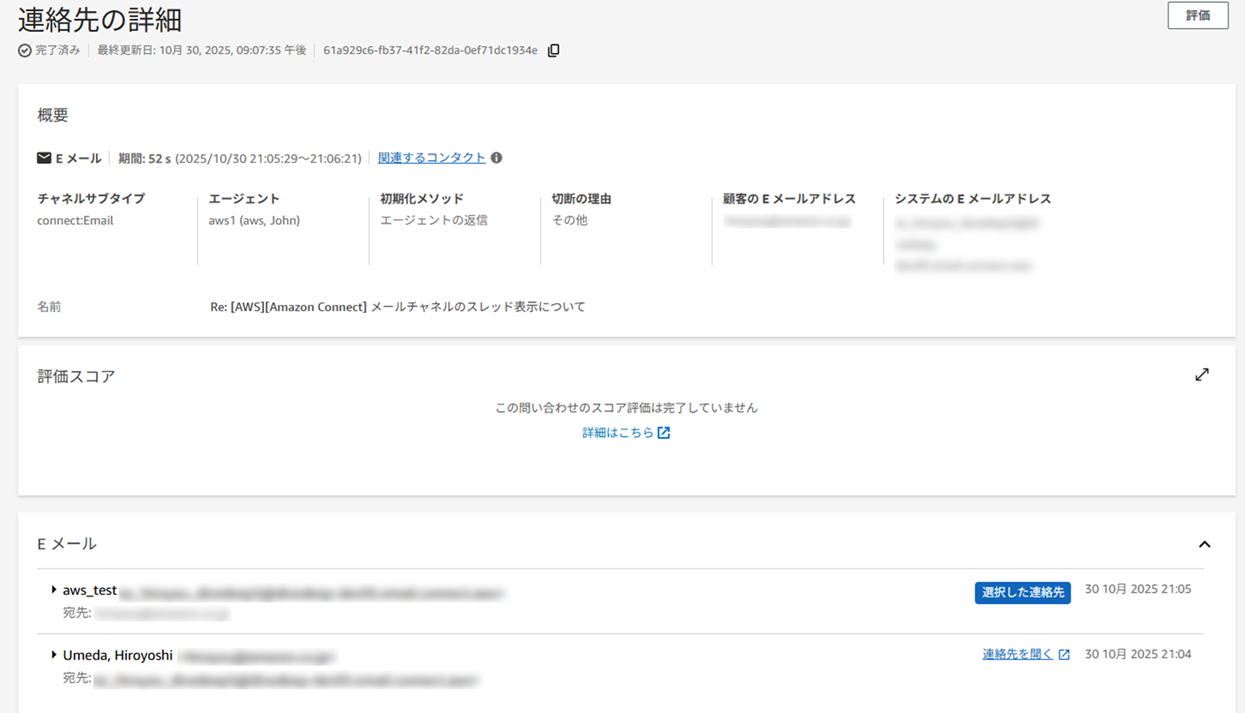
Task: Click the info icon next to 関連するコンタクト
Action: [496, 158]
